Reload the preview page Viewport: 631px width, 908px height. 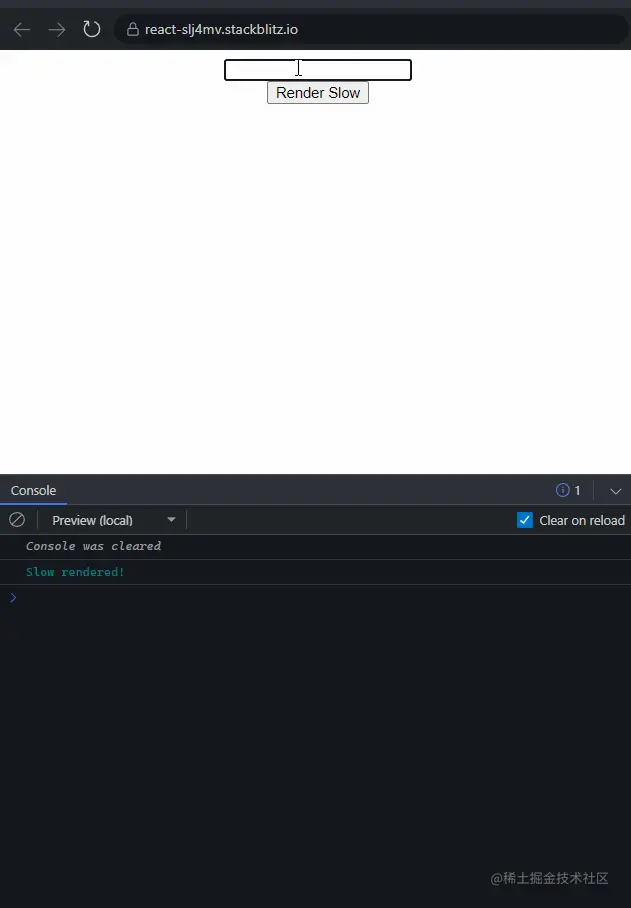point(91,29)
